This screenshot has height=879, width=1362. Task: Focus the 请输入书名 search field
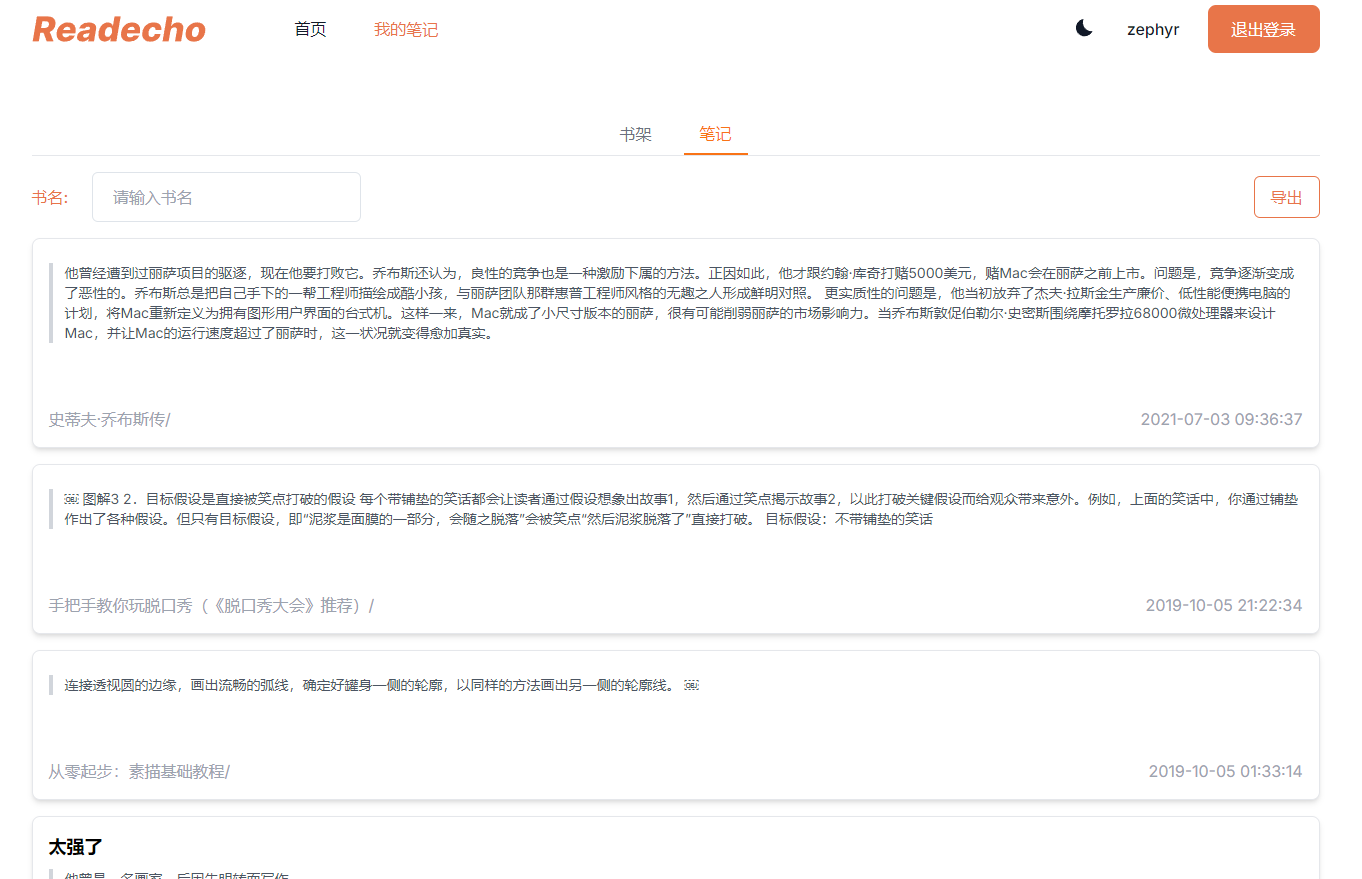(x=226, y=197)
